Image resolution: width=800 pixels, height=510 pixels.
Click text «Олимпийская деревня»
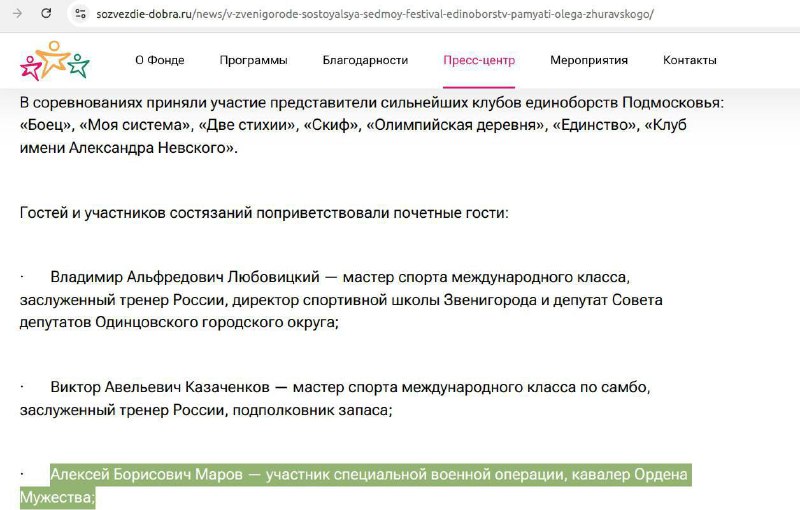456,125
